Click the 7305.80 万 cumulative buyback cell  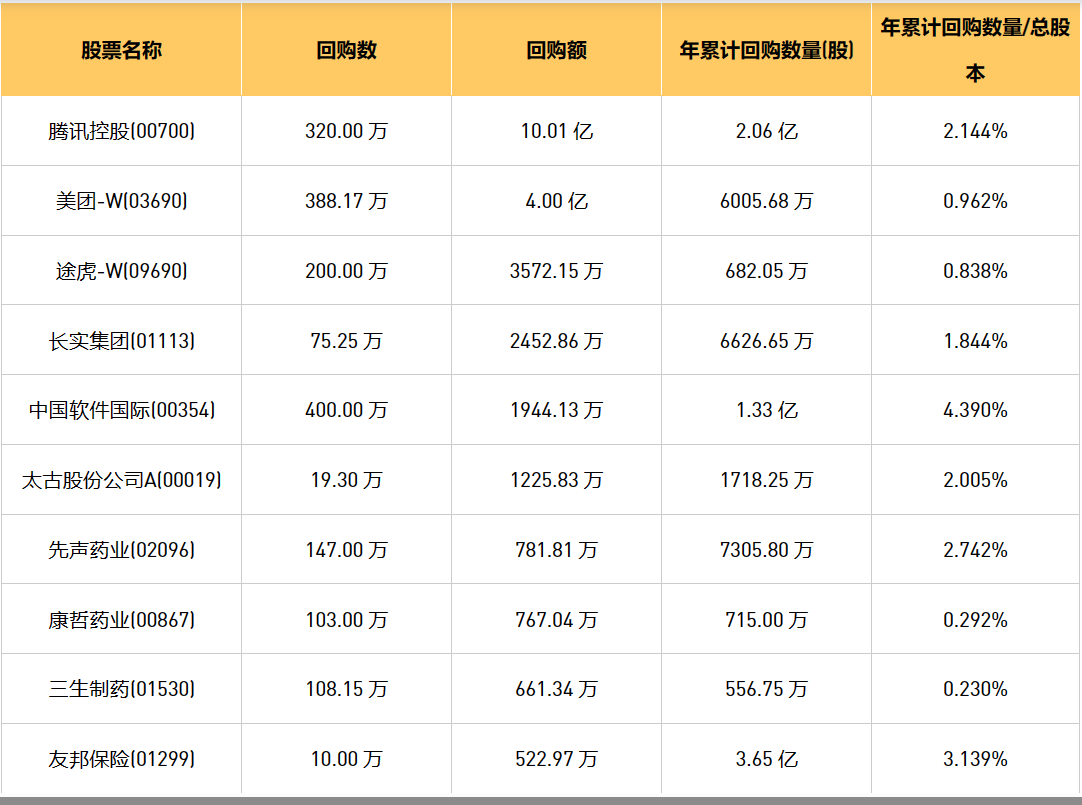tap(766, 550)
